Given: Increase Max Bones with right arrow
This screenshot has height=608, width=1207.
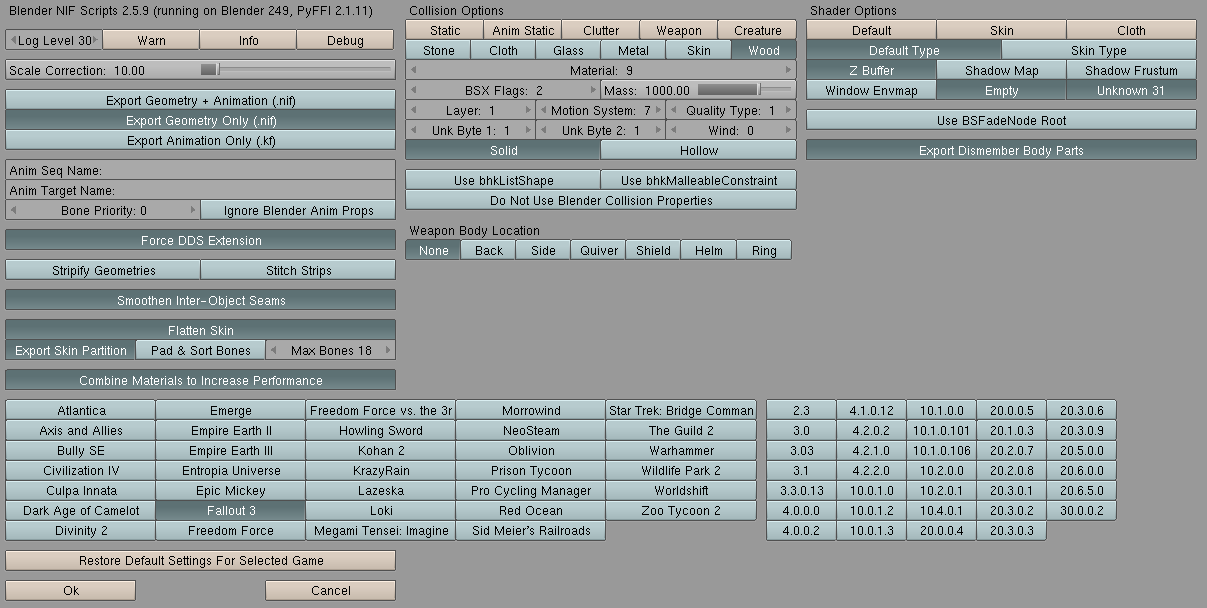Looking at the screenshot, I should pos(389,350).
